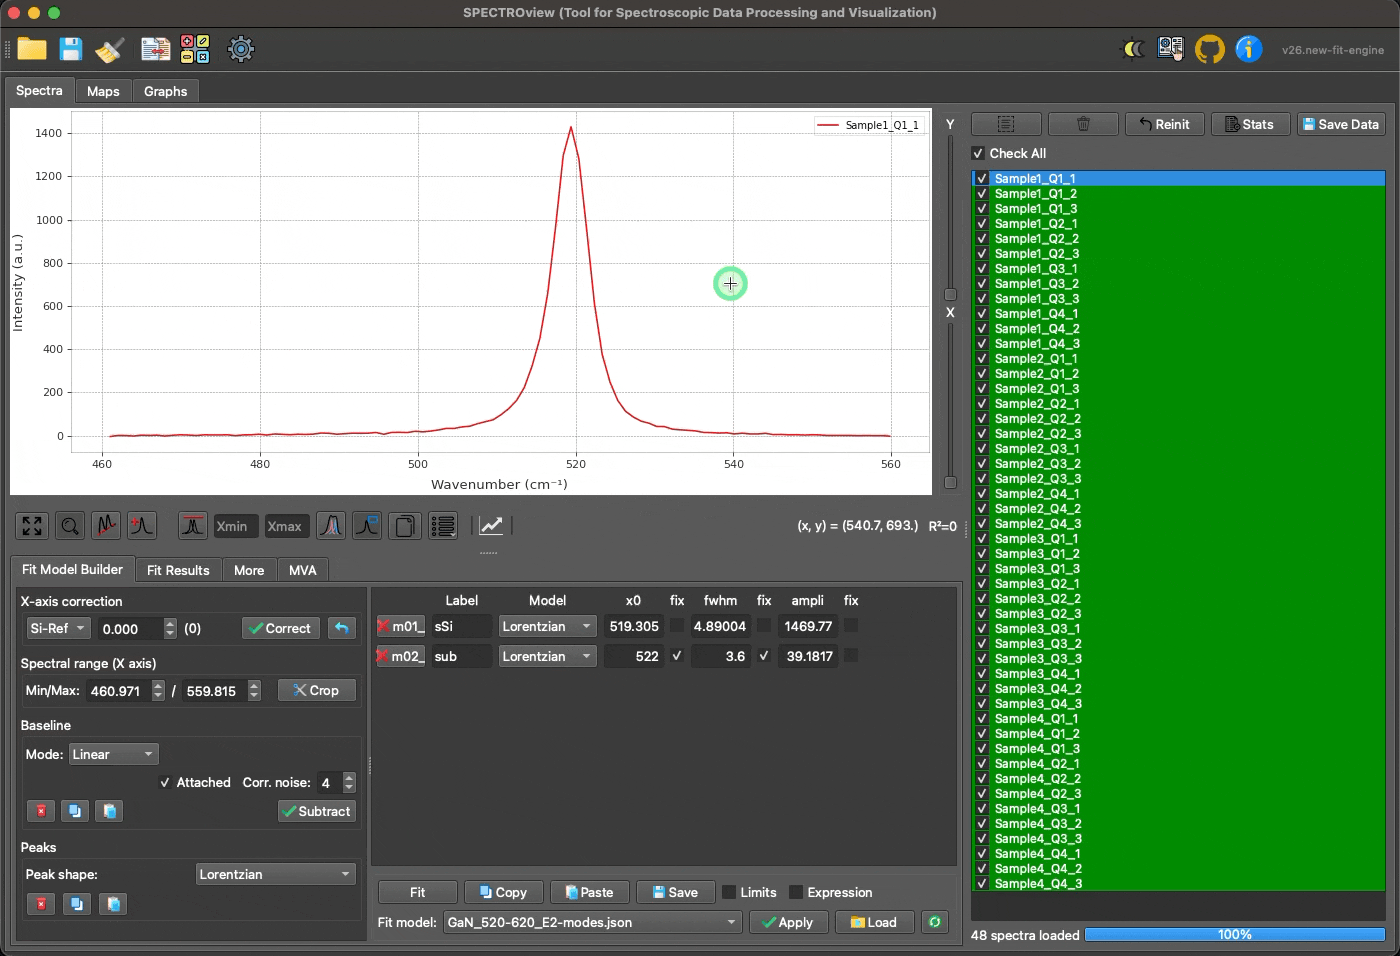Open the MVA tab

302,570
